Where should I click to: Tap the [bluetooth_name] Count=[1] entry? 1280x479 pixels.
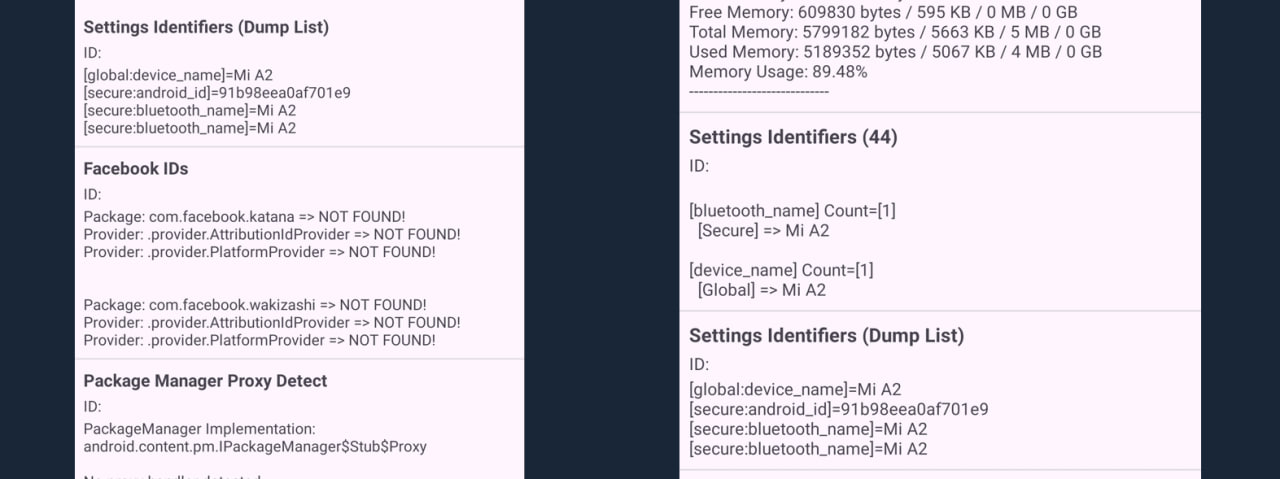pyautogui.click(x=792, y=211)
